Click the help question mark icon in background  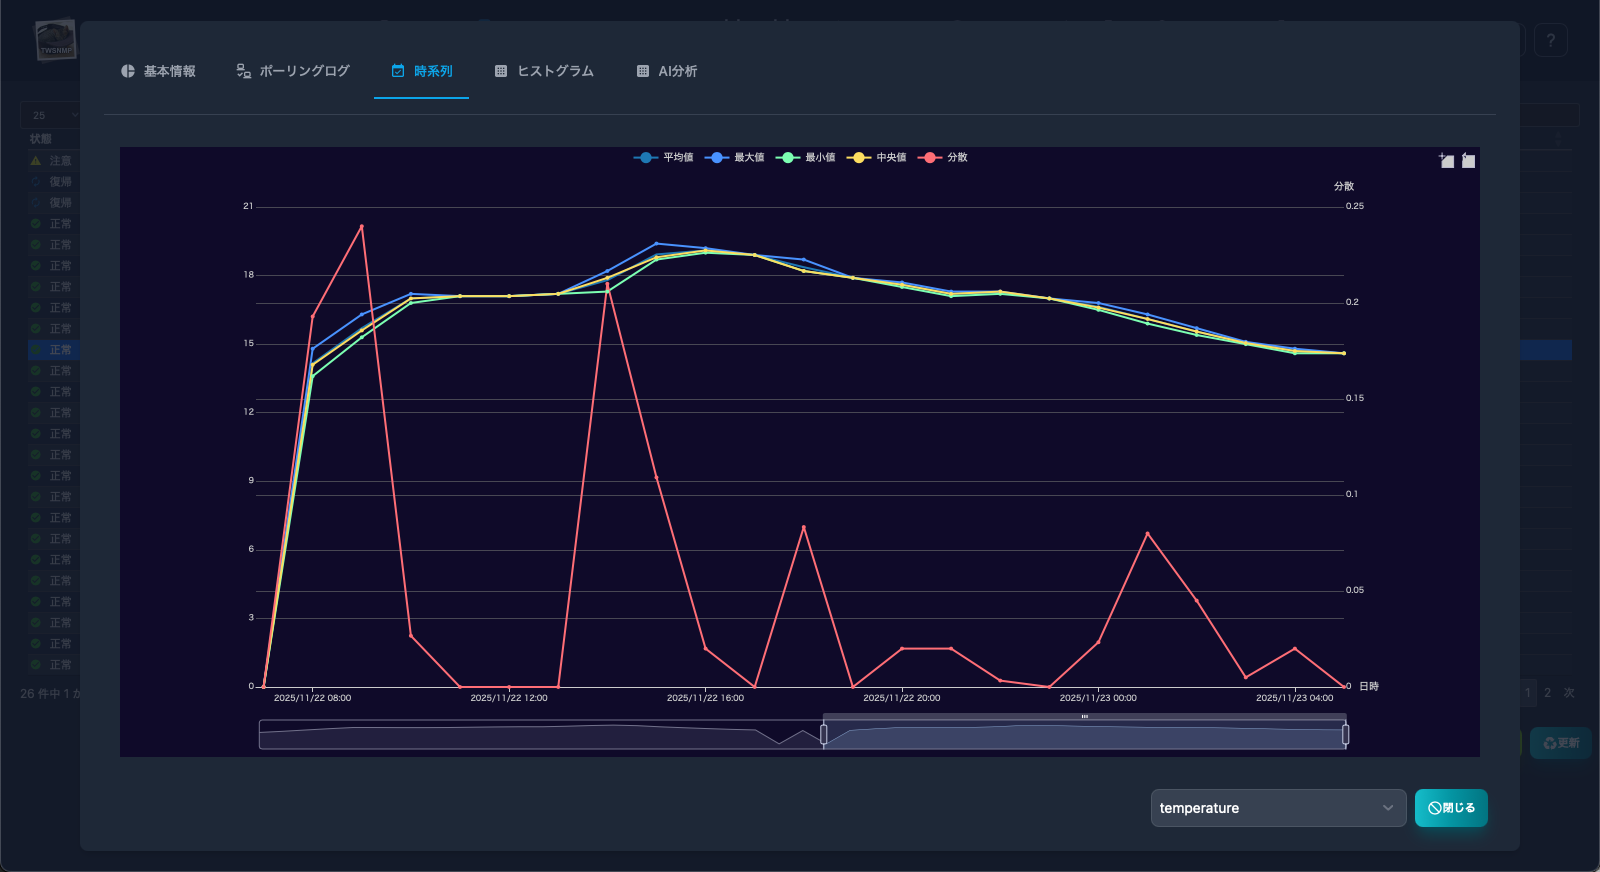pos(1551,40)
